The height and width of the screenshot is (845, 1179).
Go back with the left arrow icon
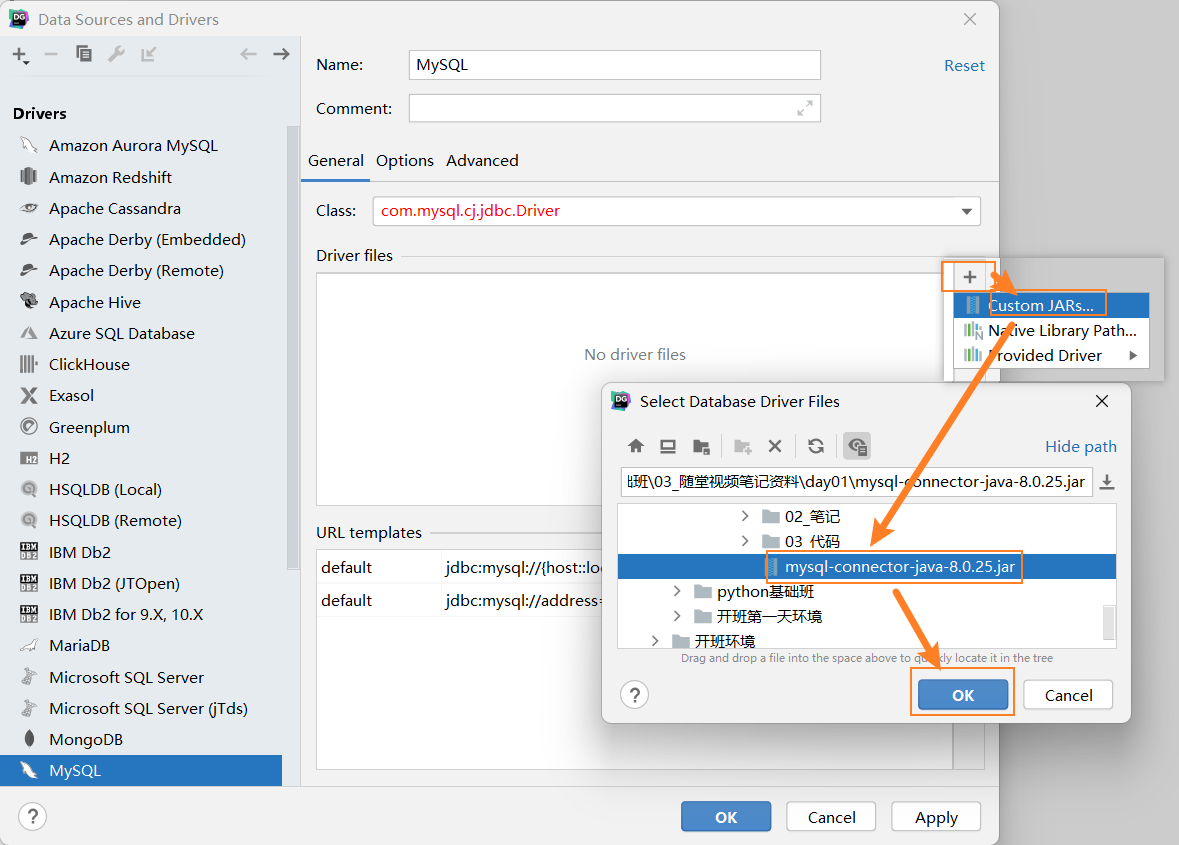click(x=248, y=54)
